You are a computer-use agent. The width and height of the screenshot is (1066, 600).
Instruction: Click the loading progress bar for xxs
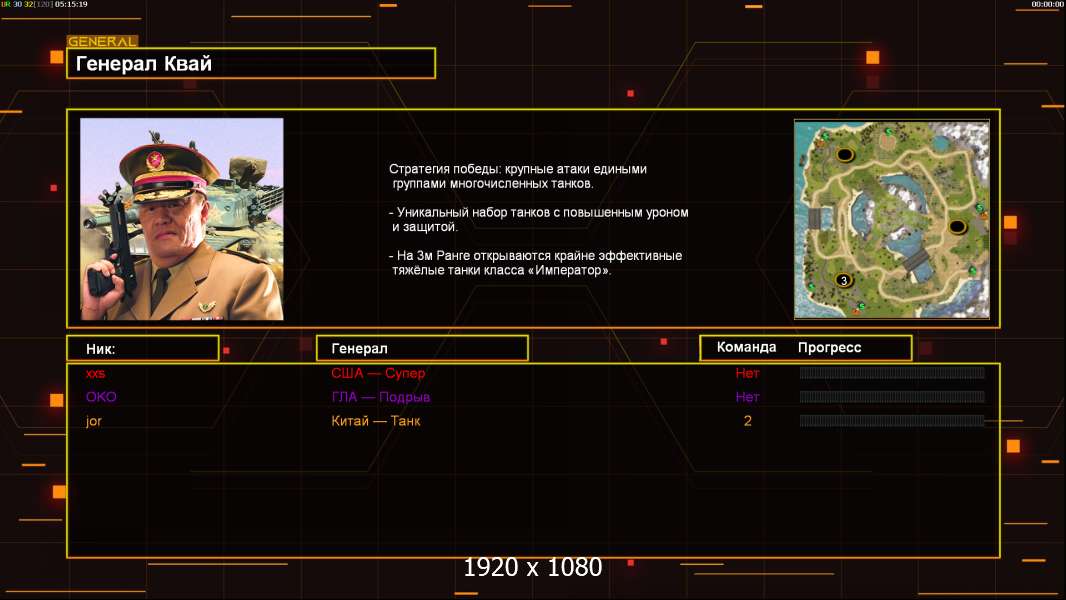[x=892, y=373]
